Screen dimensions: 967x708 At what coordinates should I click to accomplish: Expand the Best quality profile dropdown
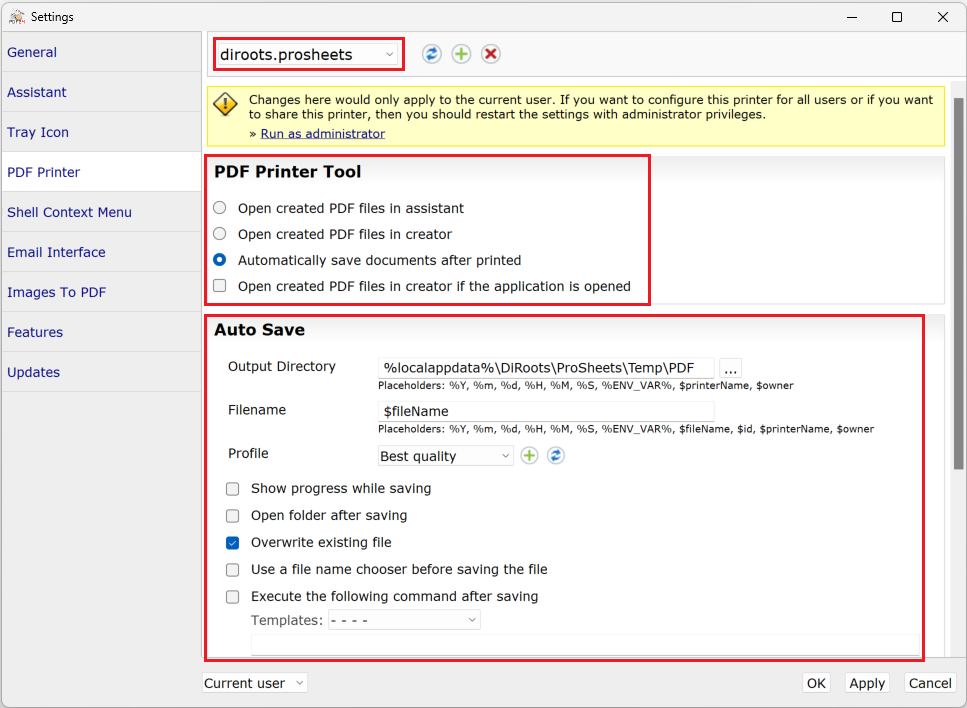pyautogui.click(x=446, y=456)
